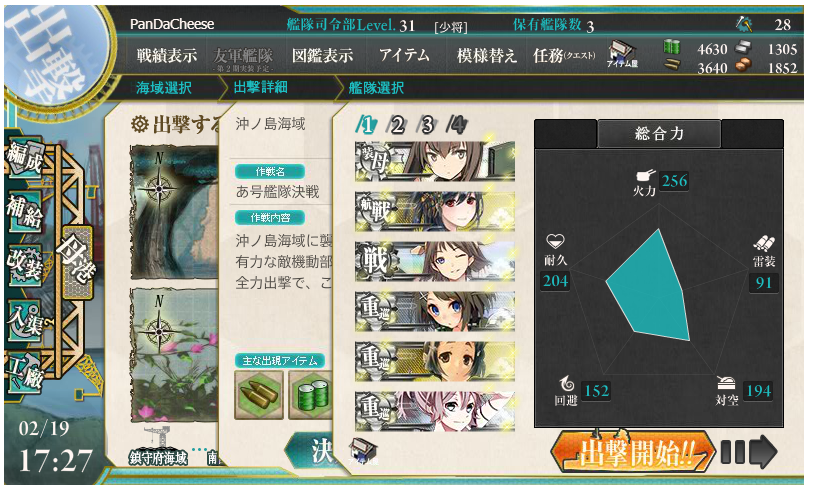Open 戦績表示 records menu
Image resolution: width=813 pixels, height=490 pixels.
coord(167,55)
